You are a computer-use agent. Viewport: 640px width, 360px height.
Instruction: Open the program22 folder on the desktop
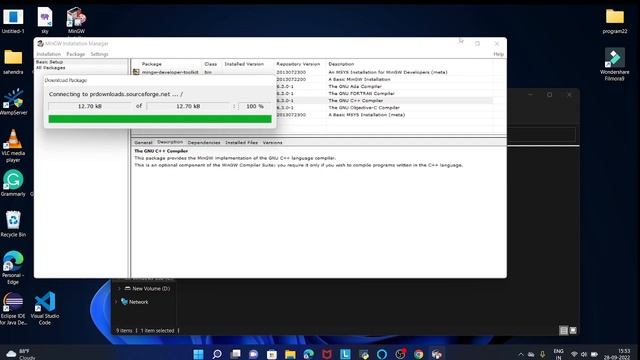615,20
